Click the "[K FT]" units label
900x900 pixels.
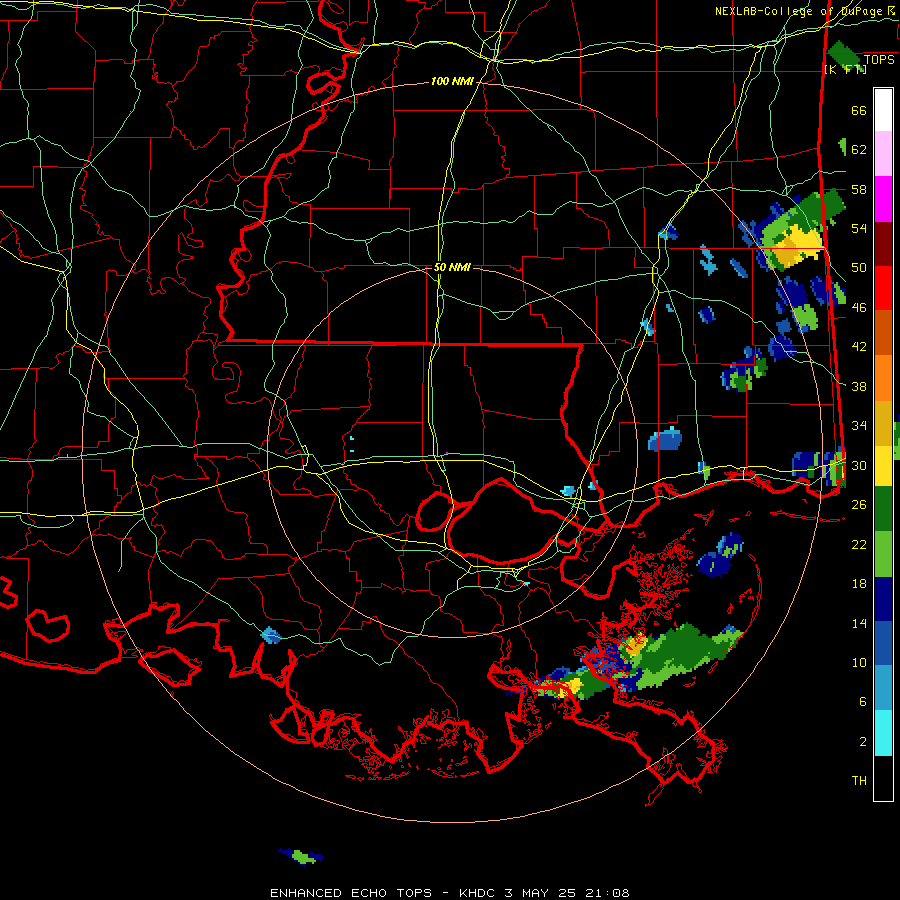pos(845,69)
